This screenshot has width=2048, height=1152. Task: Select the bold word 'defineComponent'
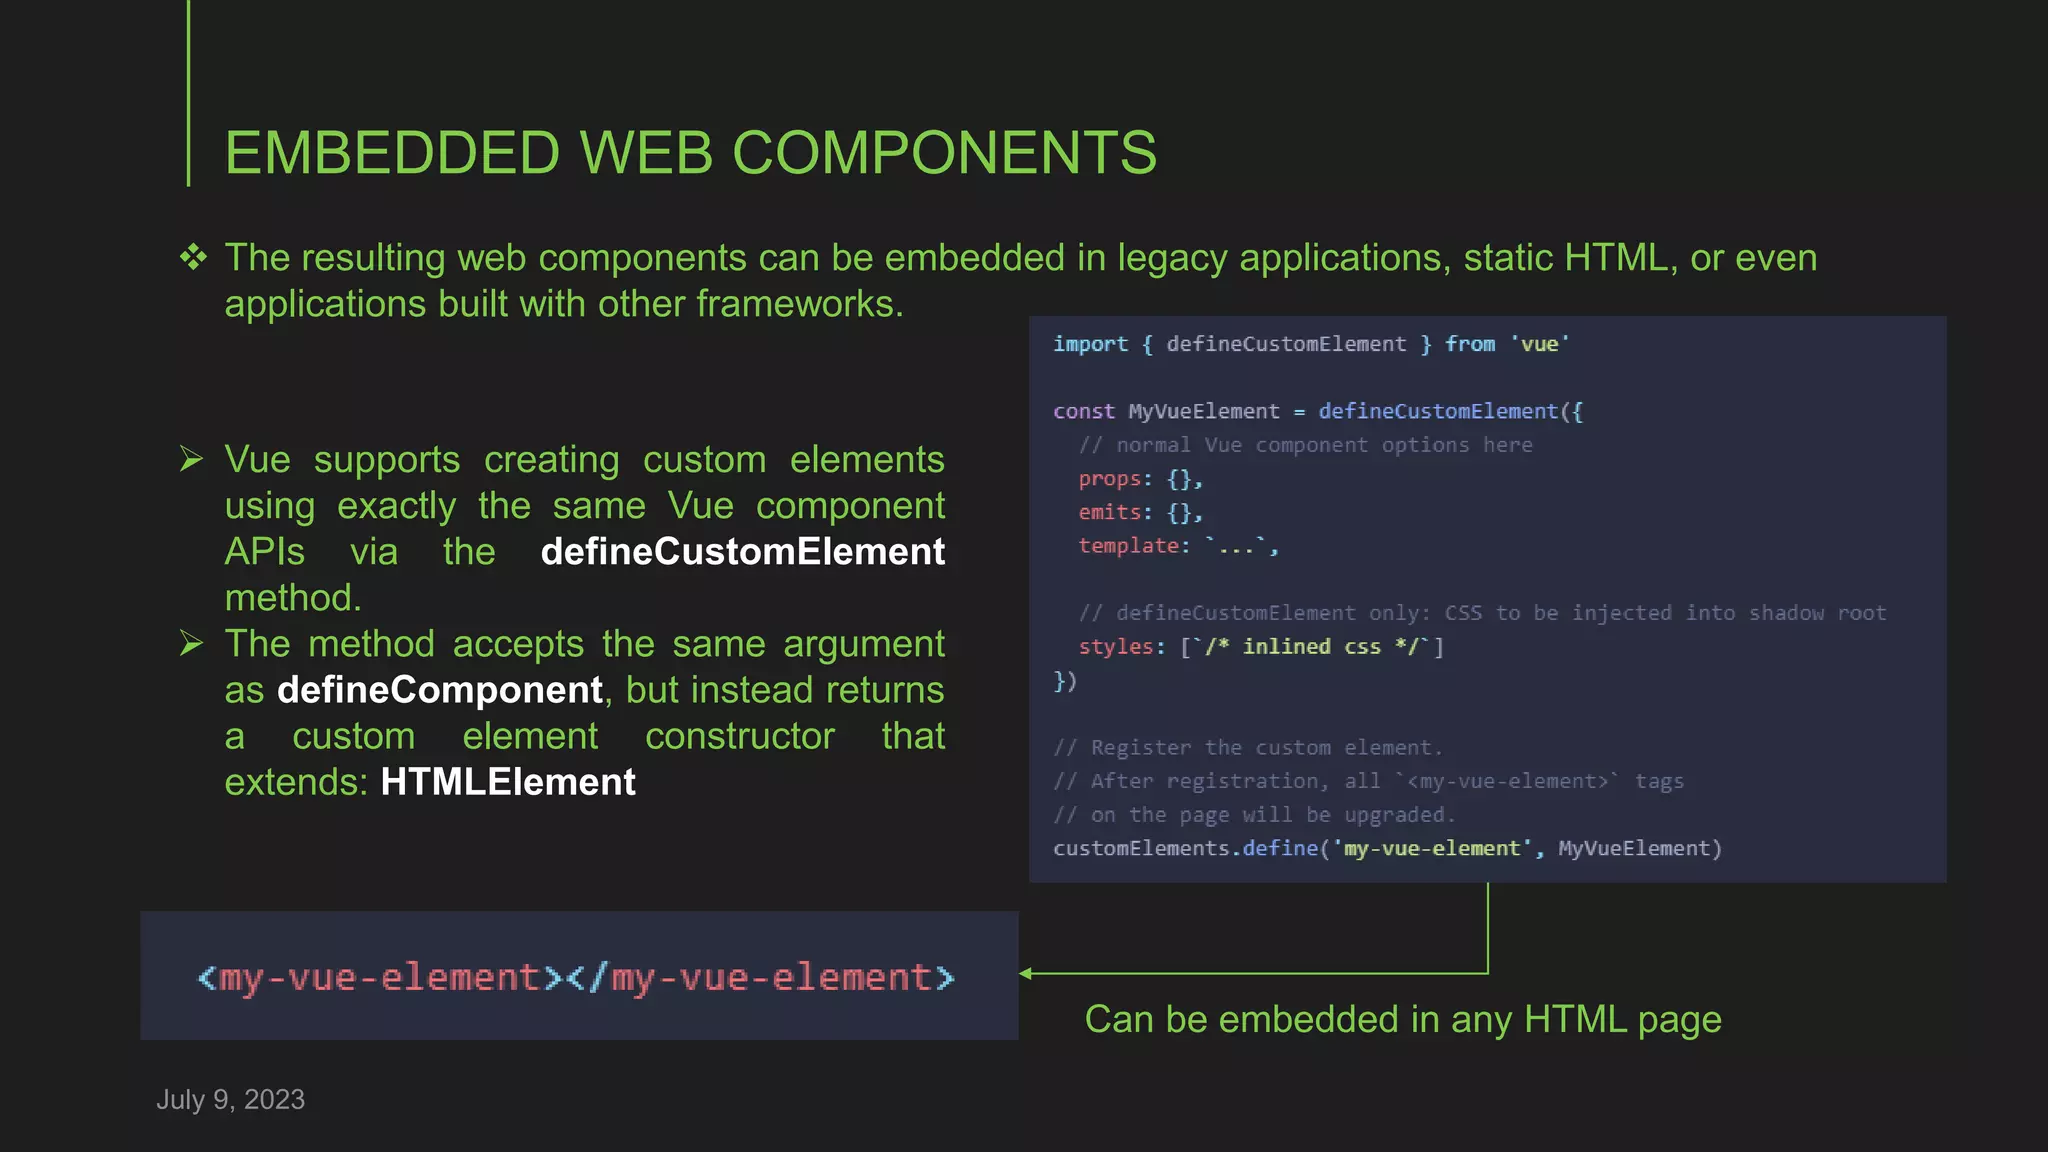pyautogui.click(x=440, y=689)
